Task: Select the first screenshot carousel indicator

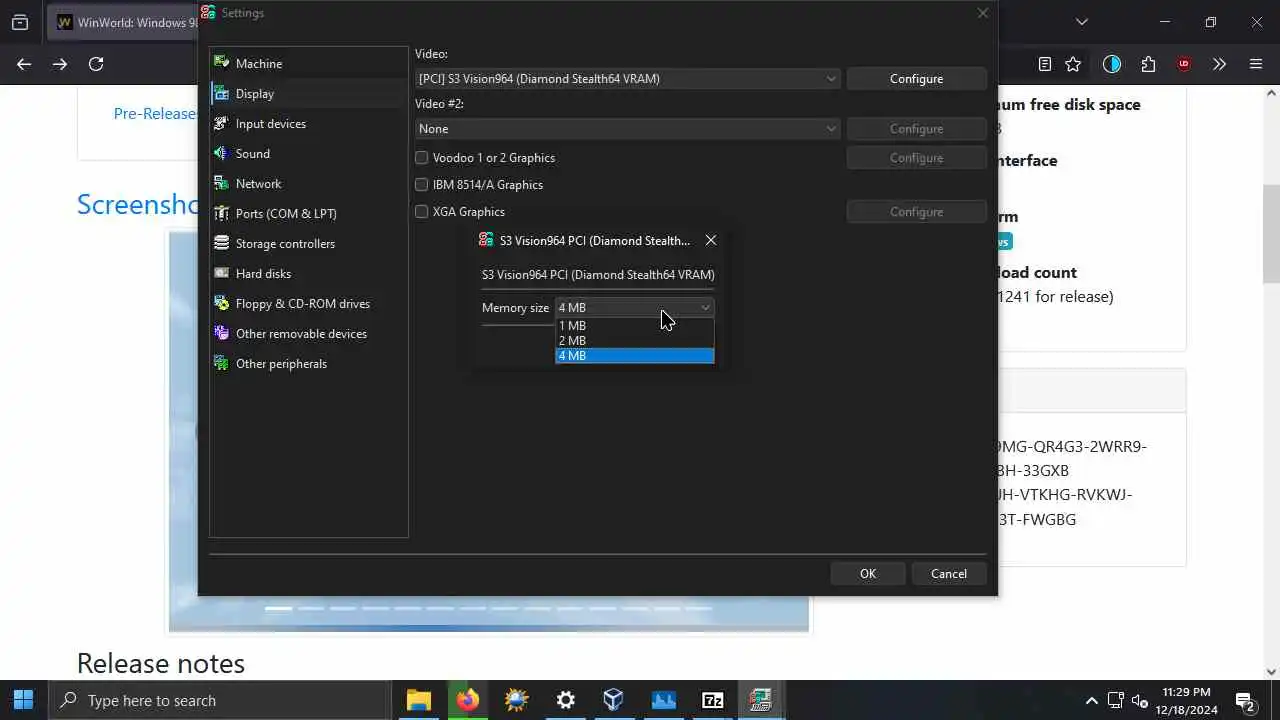Action: 279,608
